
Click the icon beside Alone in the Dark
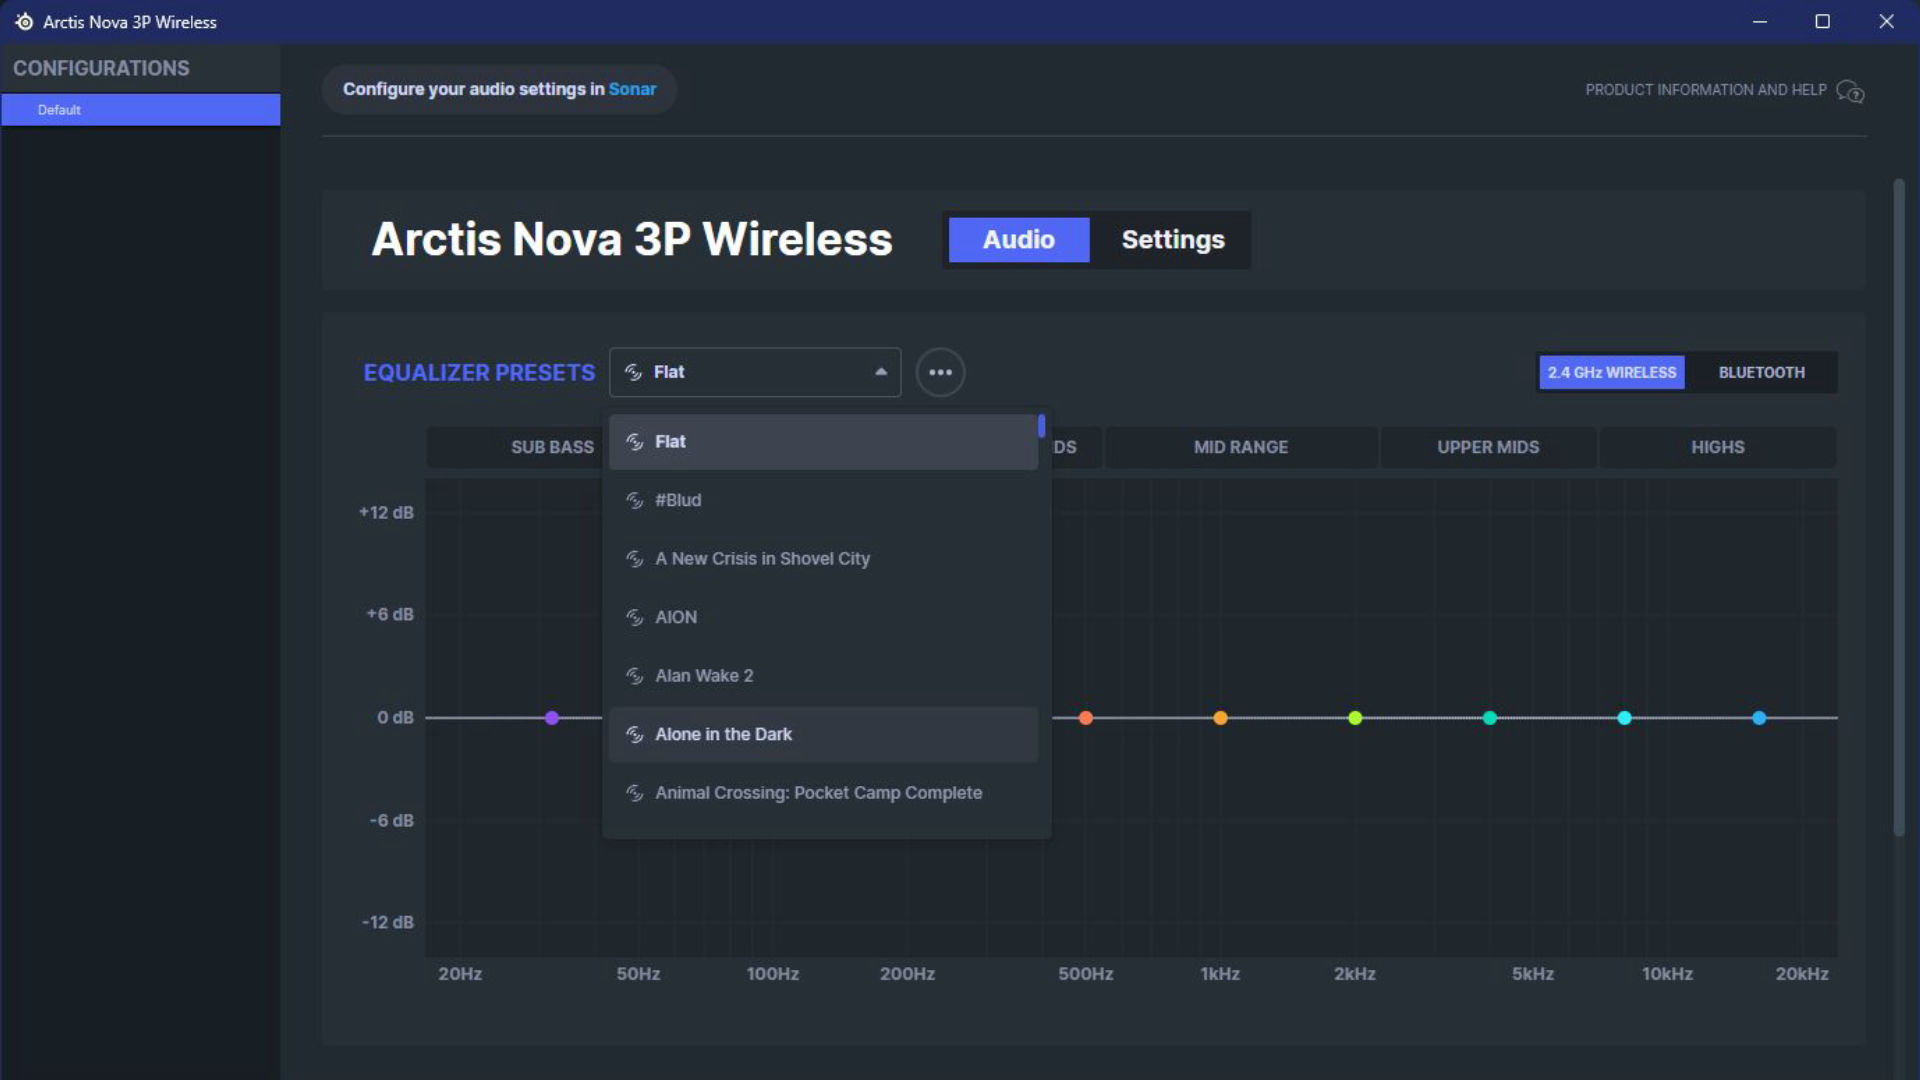634,735
